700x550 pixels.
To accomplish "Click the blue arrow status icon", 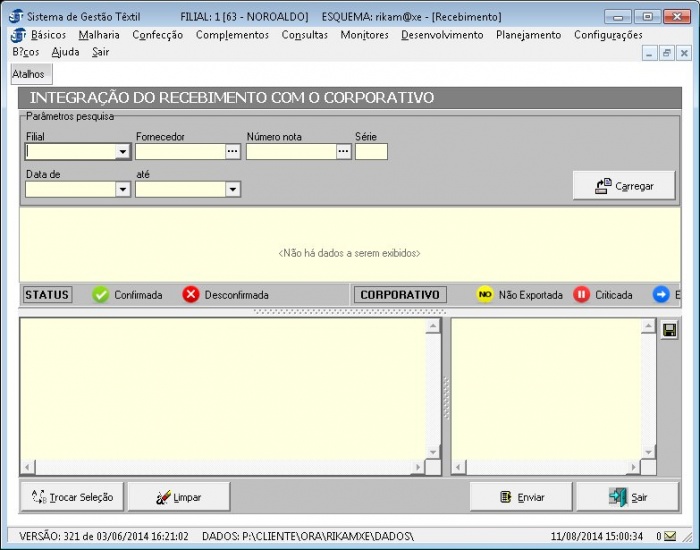I will 661,295.
